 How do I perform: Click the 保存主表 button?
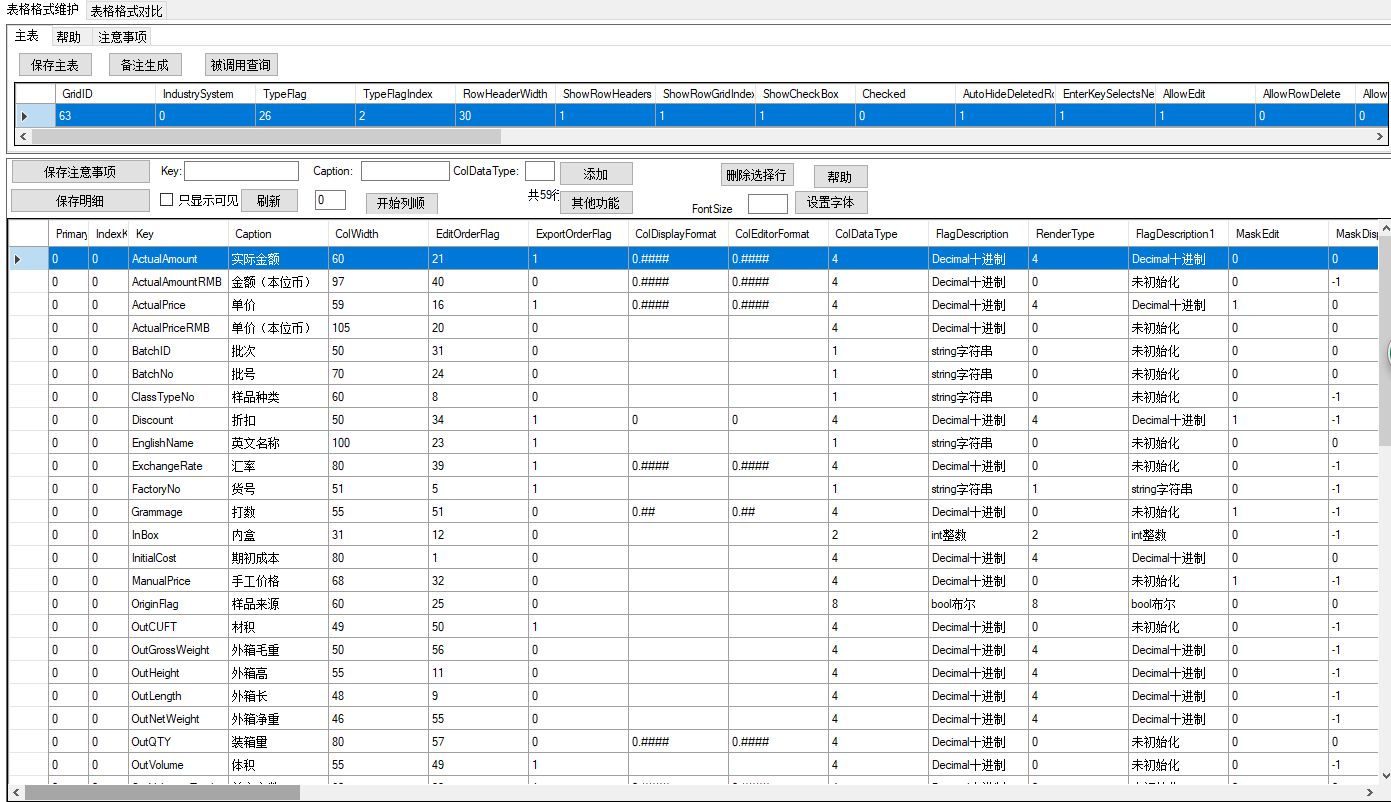pyautogui.click(x=55, y=65)
